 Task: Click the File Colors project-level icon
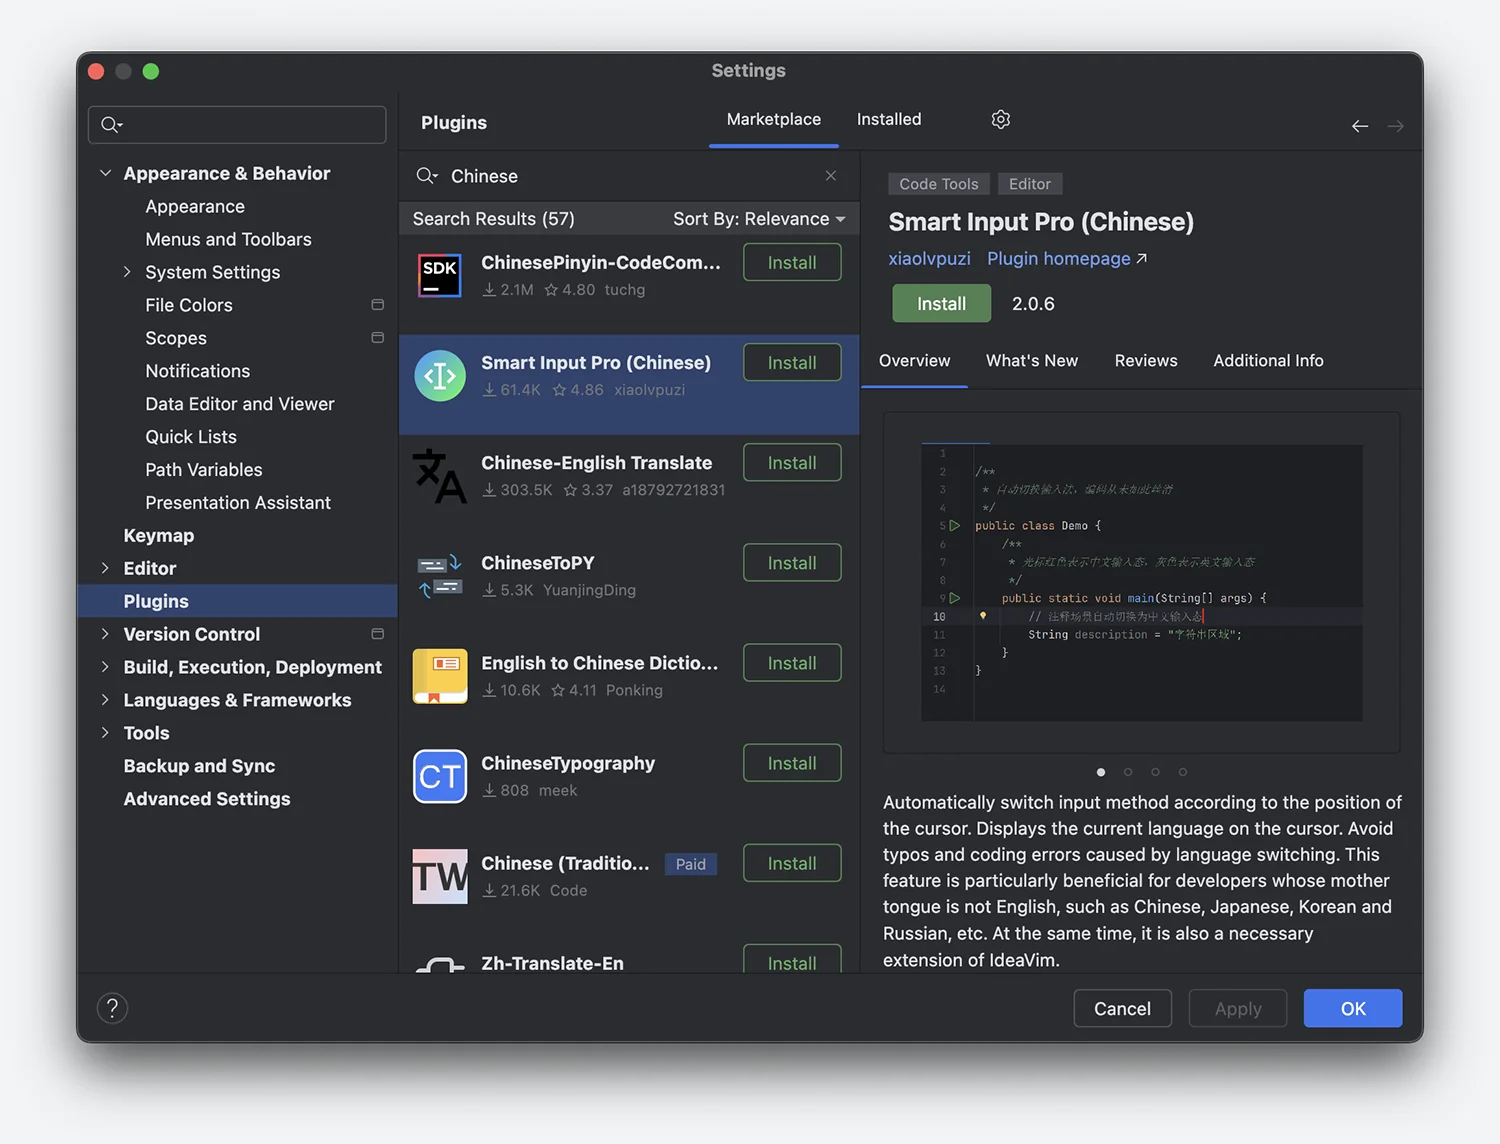coord(377,305)
